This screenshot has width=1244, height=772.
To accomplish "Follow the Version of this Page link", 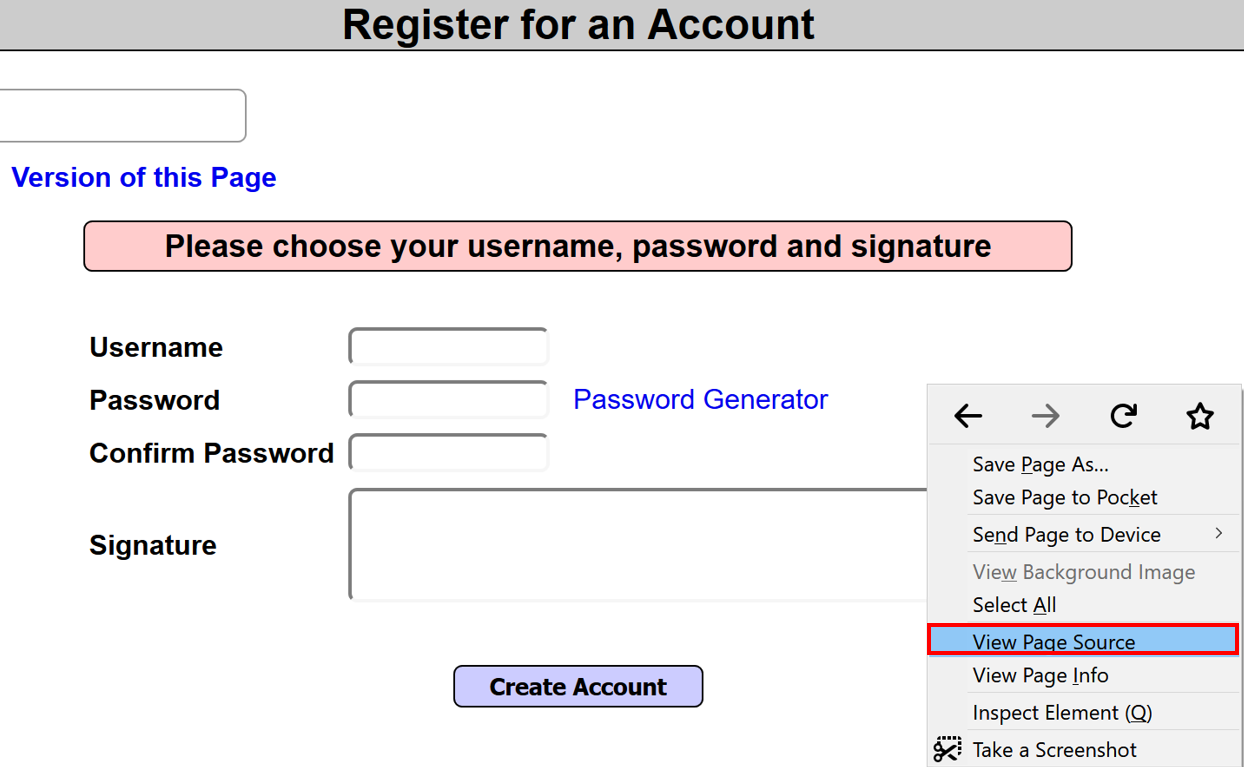I will coord(143,178).
